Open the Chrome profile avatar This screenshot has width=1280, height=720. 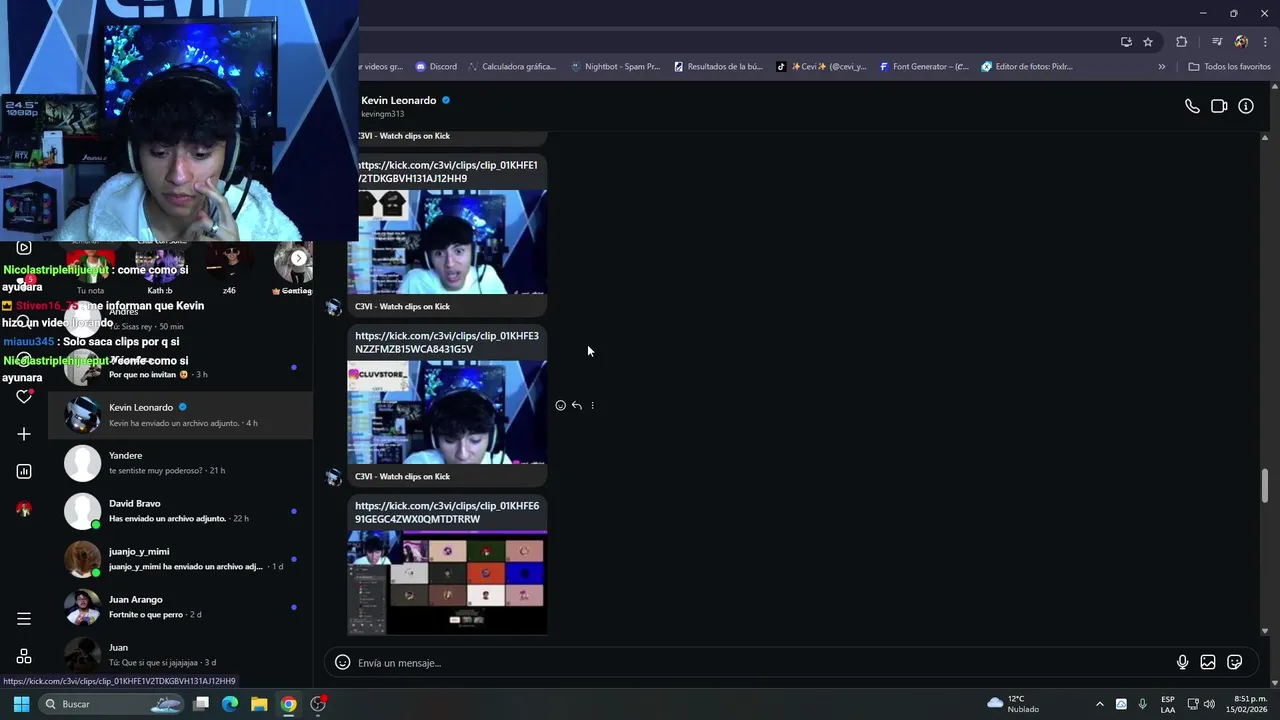pos(1241,42)
